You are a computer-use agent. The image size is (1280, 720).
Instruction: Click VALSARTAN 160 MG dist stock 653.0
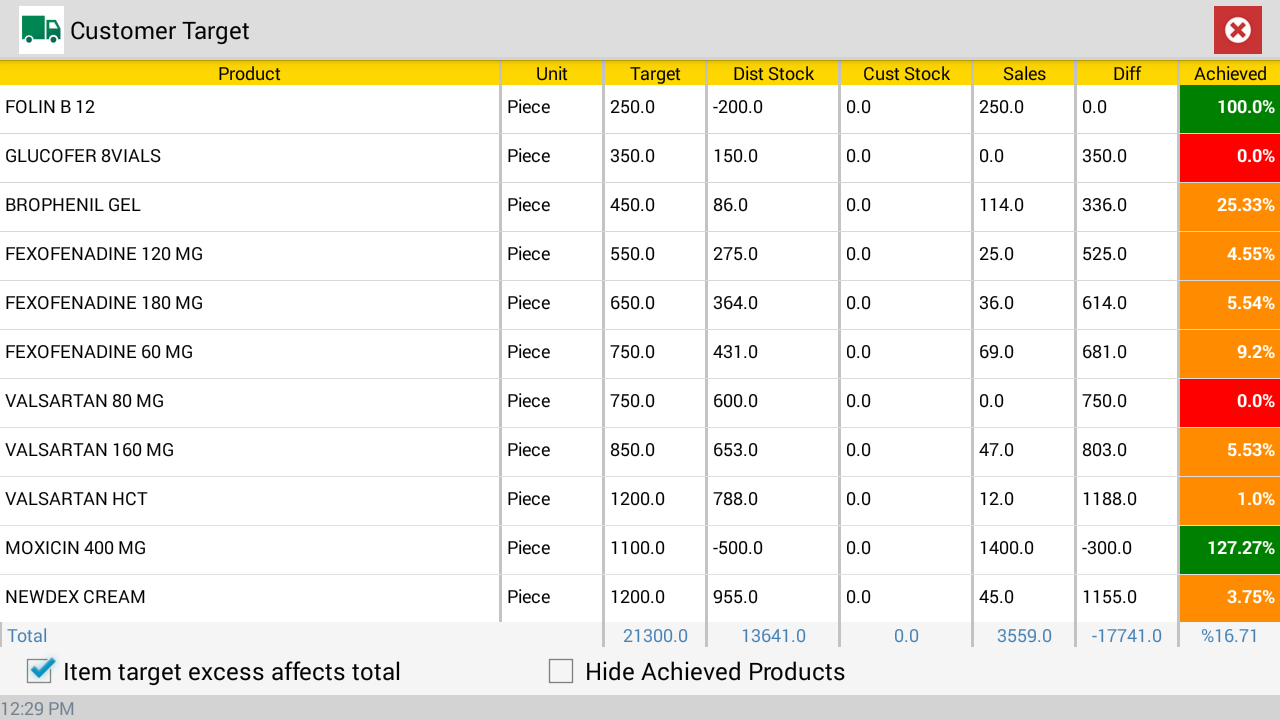pos(735,450)
